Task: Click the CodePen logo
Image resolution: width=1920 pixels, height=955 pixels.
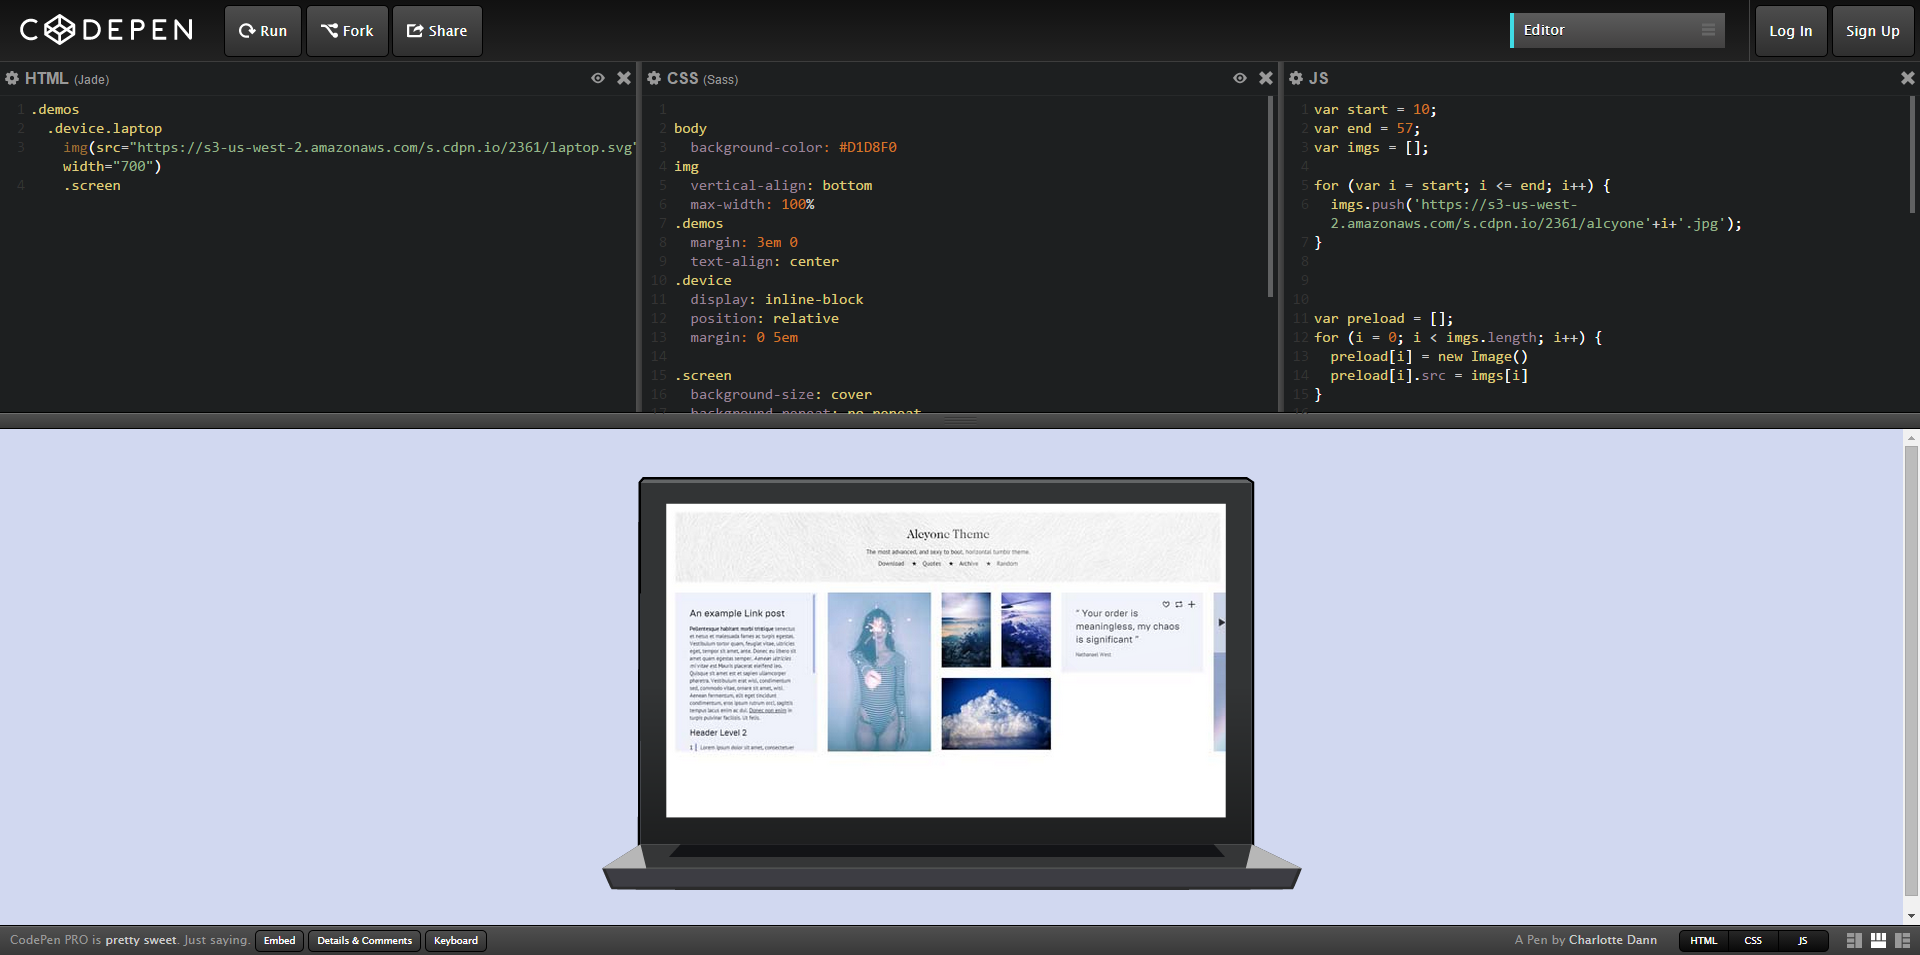Action: [x=106, y=30]
